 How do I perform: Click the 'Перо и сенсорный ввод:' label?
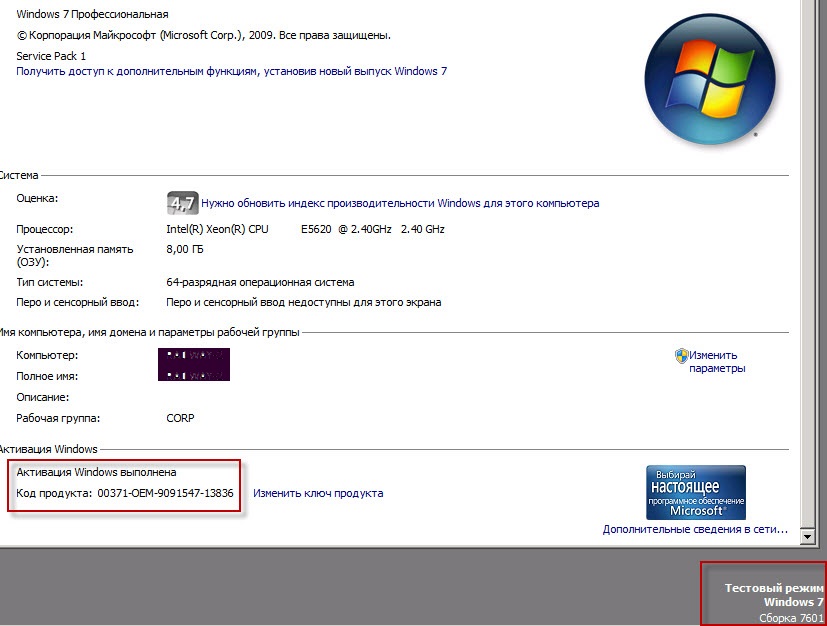78,302
